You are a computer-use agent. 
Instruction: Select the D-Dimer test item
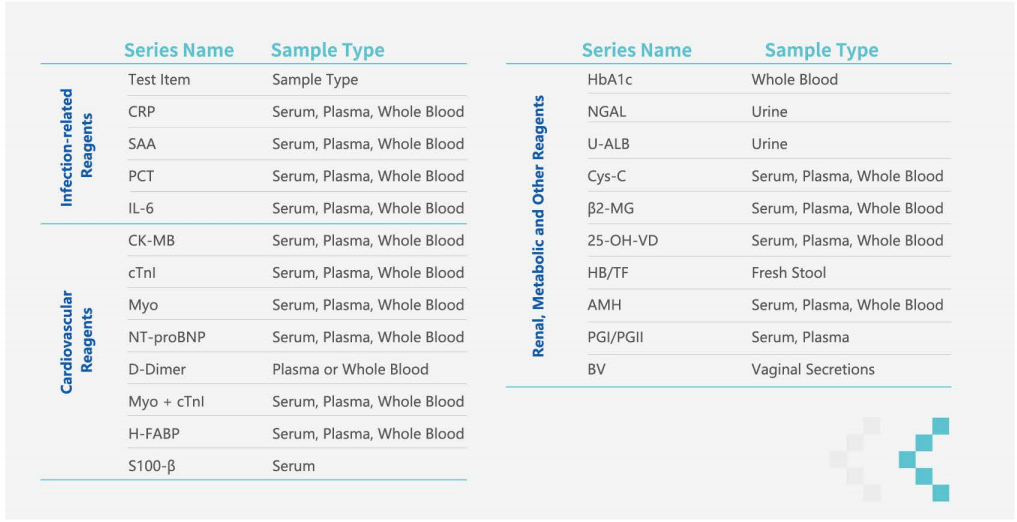click(x=157, y=369)
